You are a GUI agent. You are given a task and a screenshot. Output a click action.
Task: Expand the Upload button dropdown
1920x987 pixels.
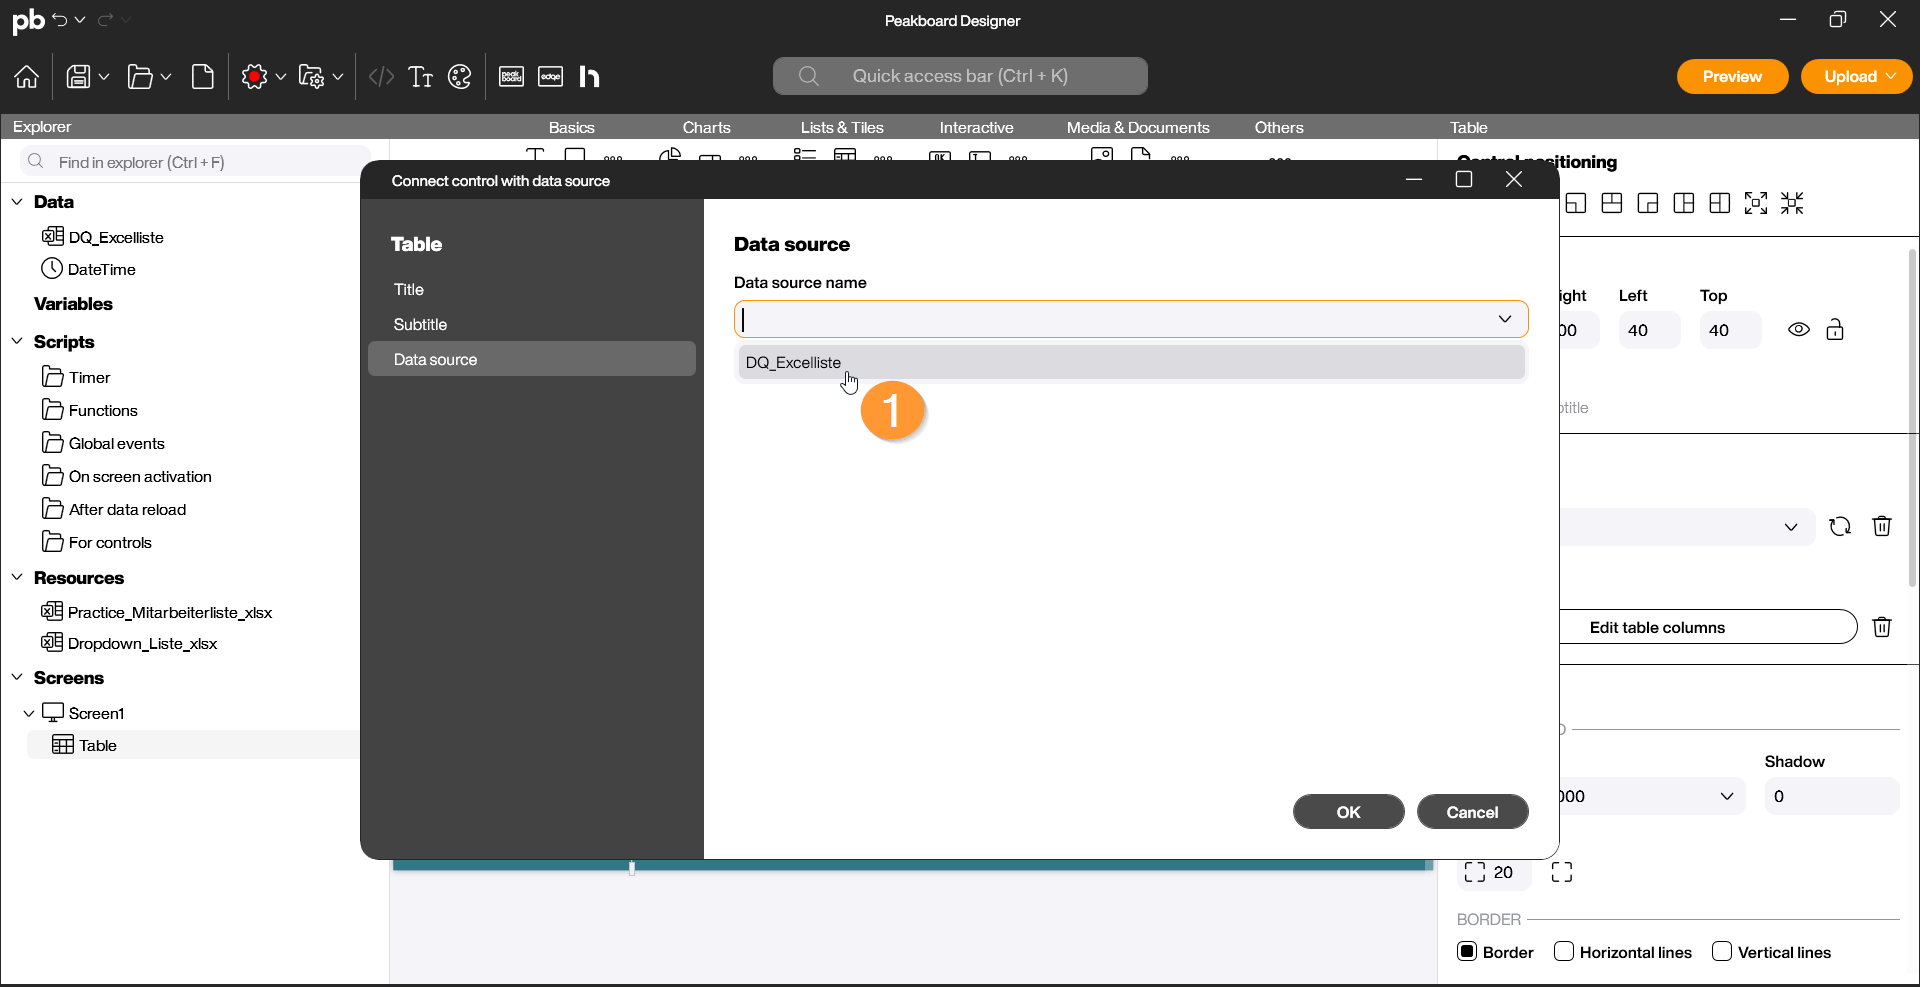[x=1891, y=77]
